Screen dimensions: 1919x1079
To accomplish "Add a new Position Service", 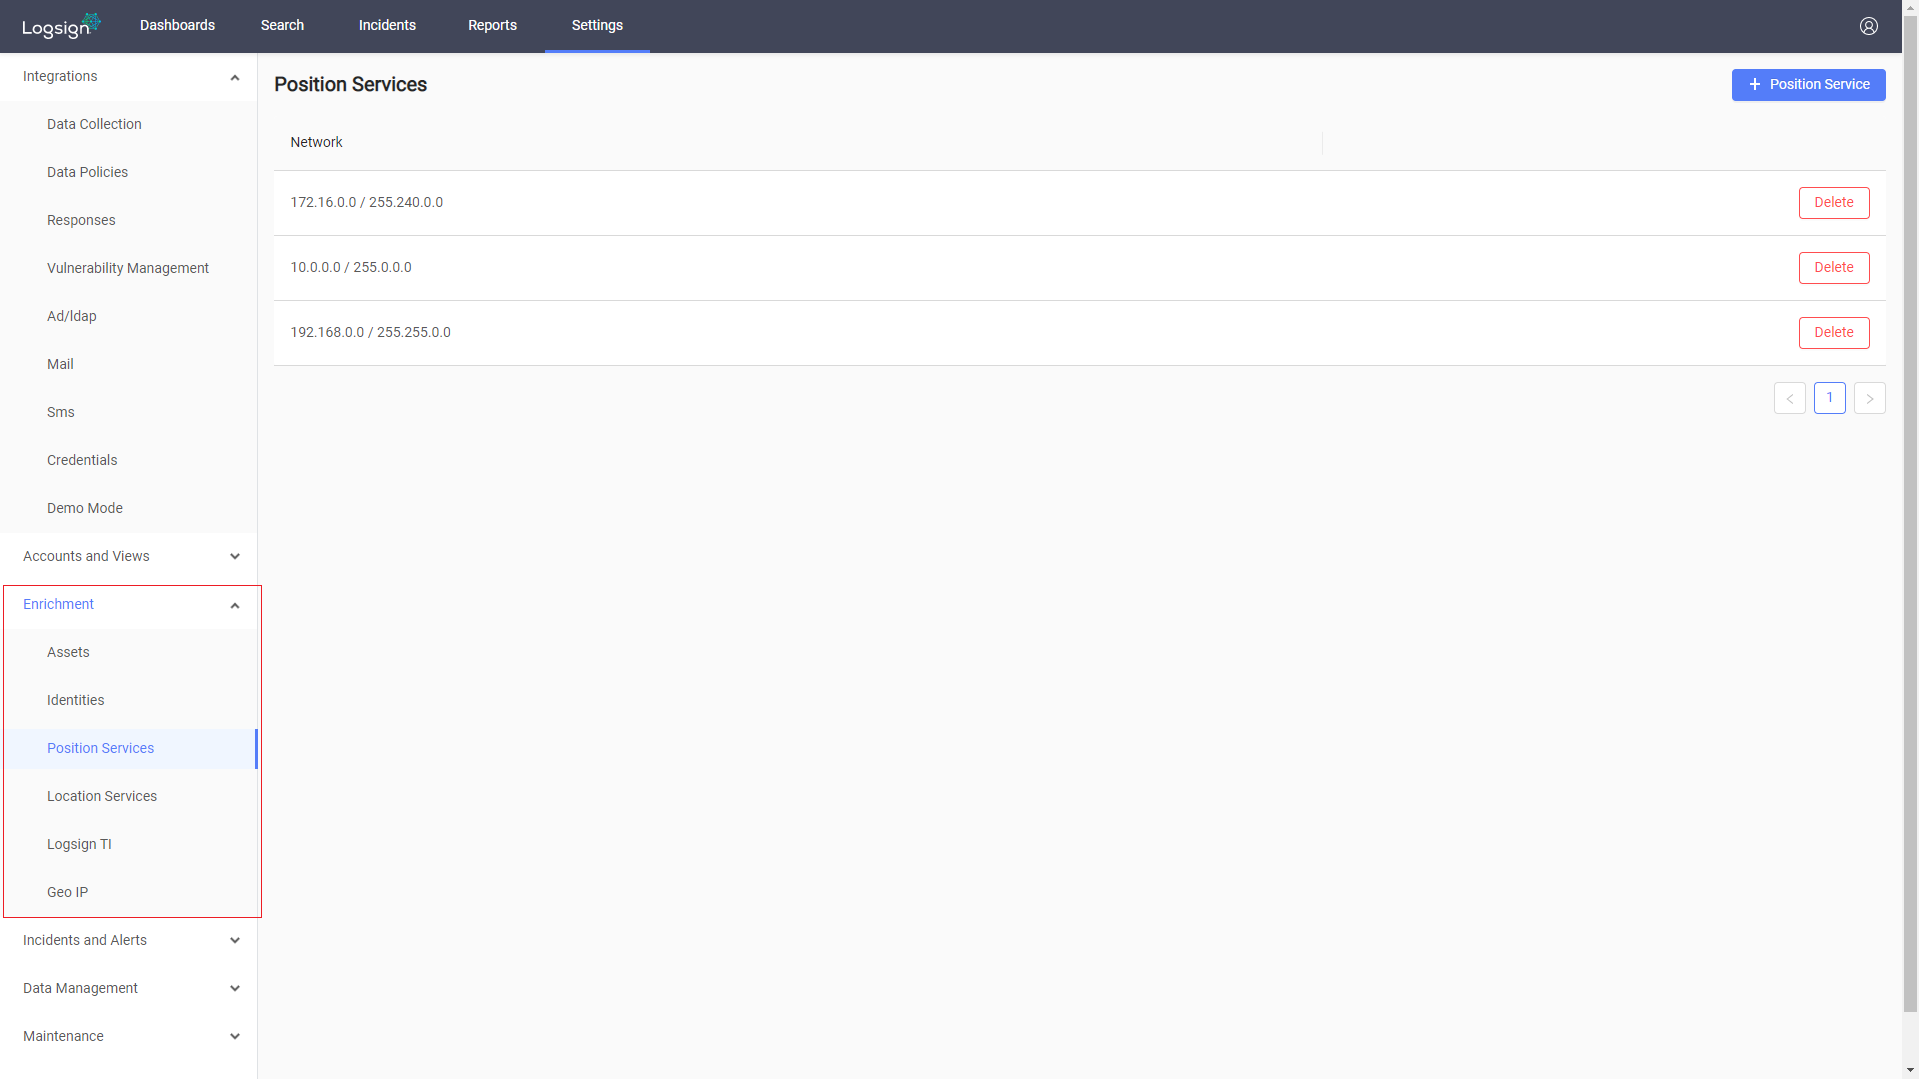I will coord(1808,85).
